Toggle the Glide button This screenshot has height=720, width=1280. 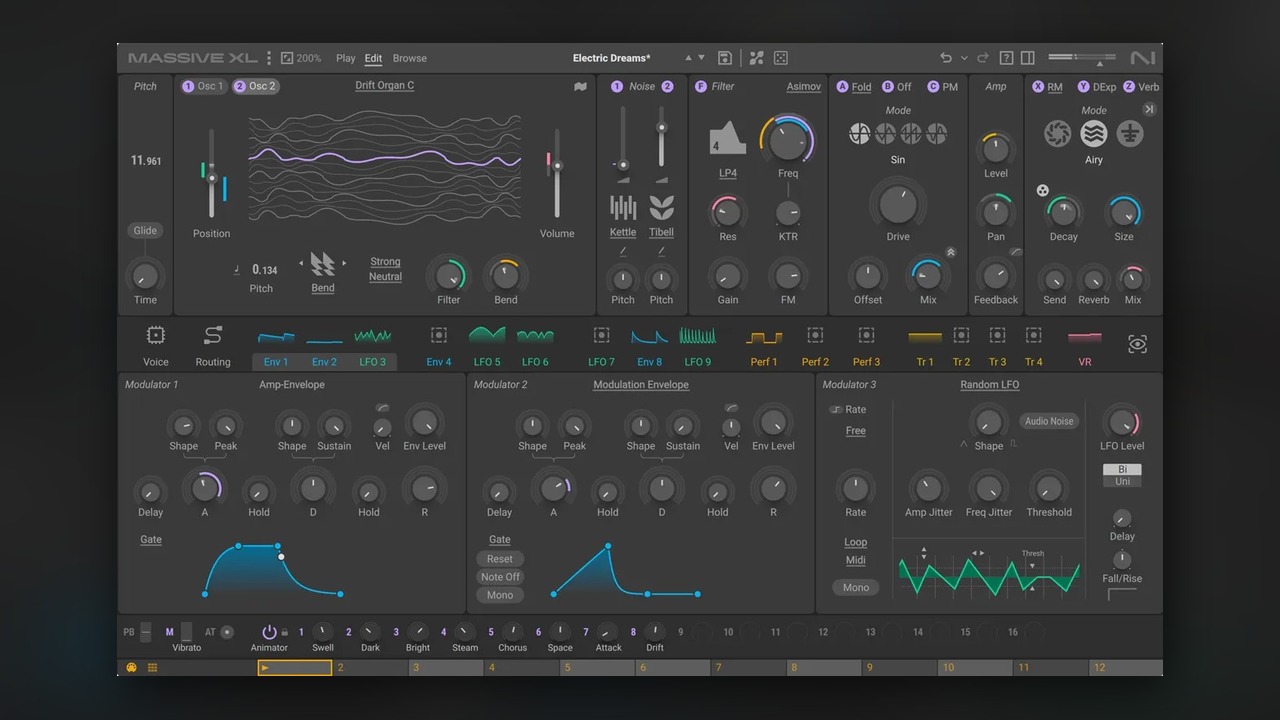[x=145, y=230]
